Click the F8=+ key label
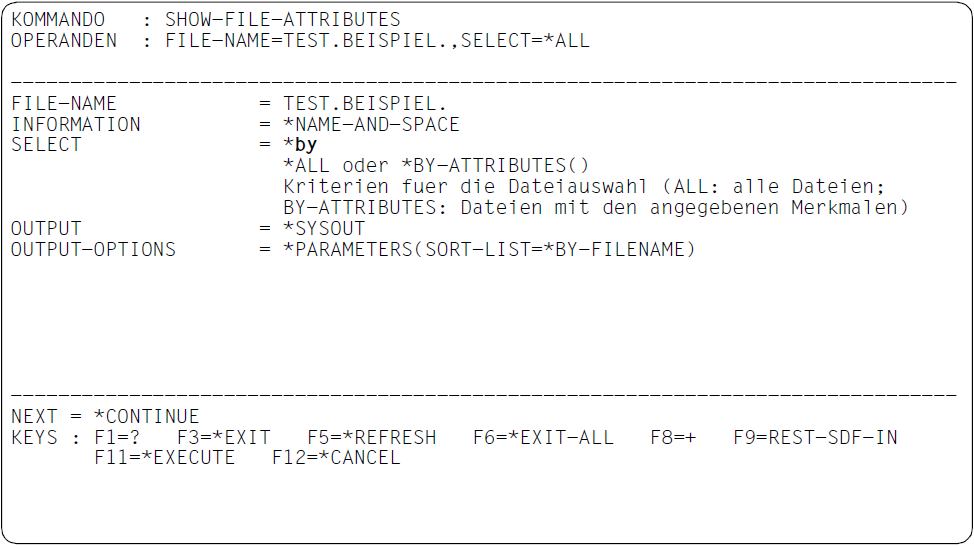The height and width of the screenshot is (546, 974). click(673, 437)
